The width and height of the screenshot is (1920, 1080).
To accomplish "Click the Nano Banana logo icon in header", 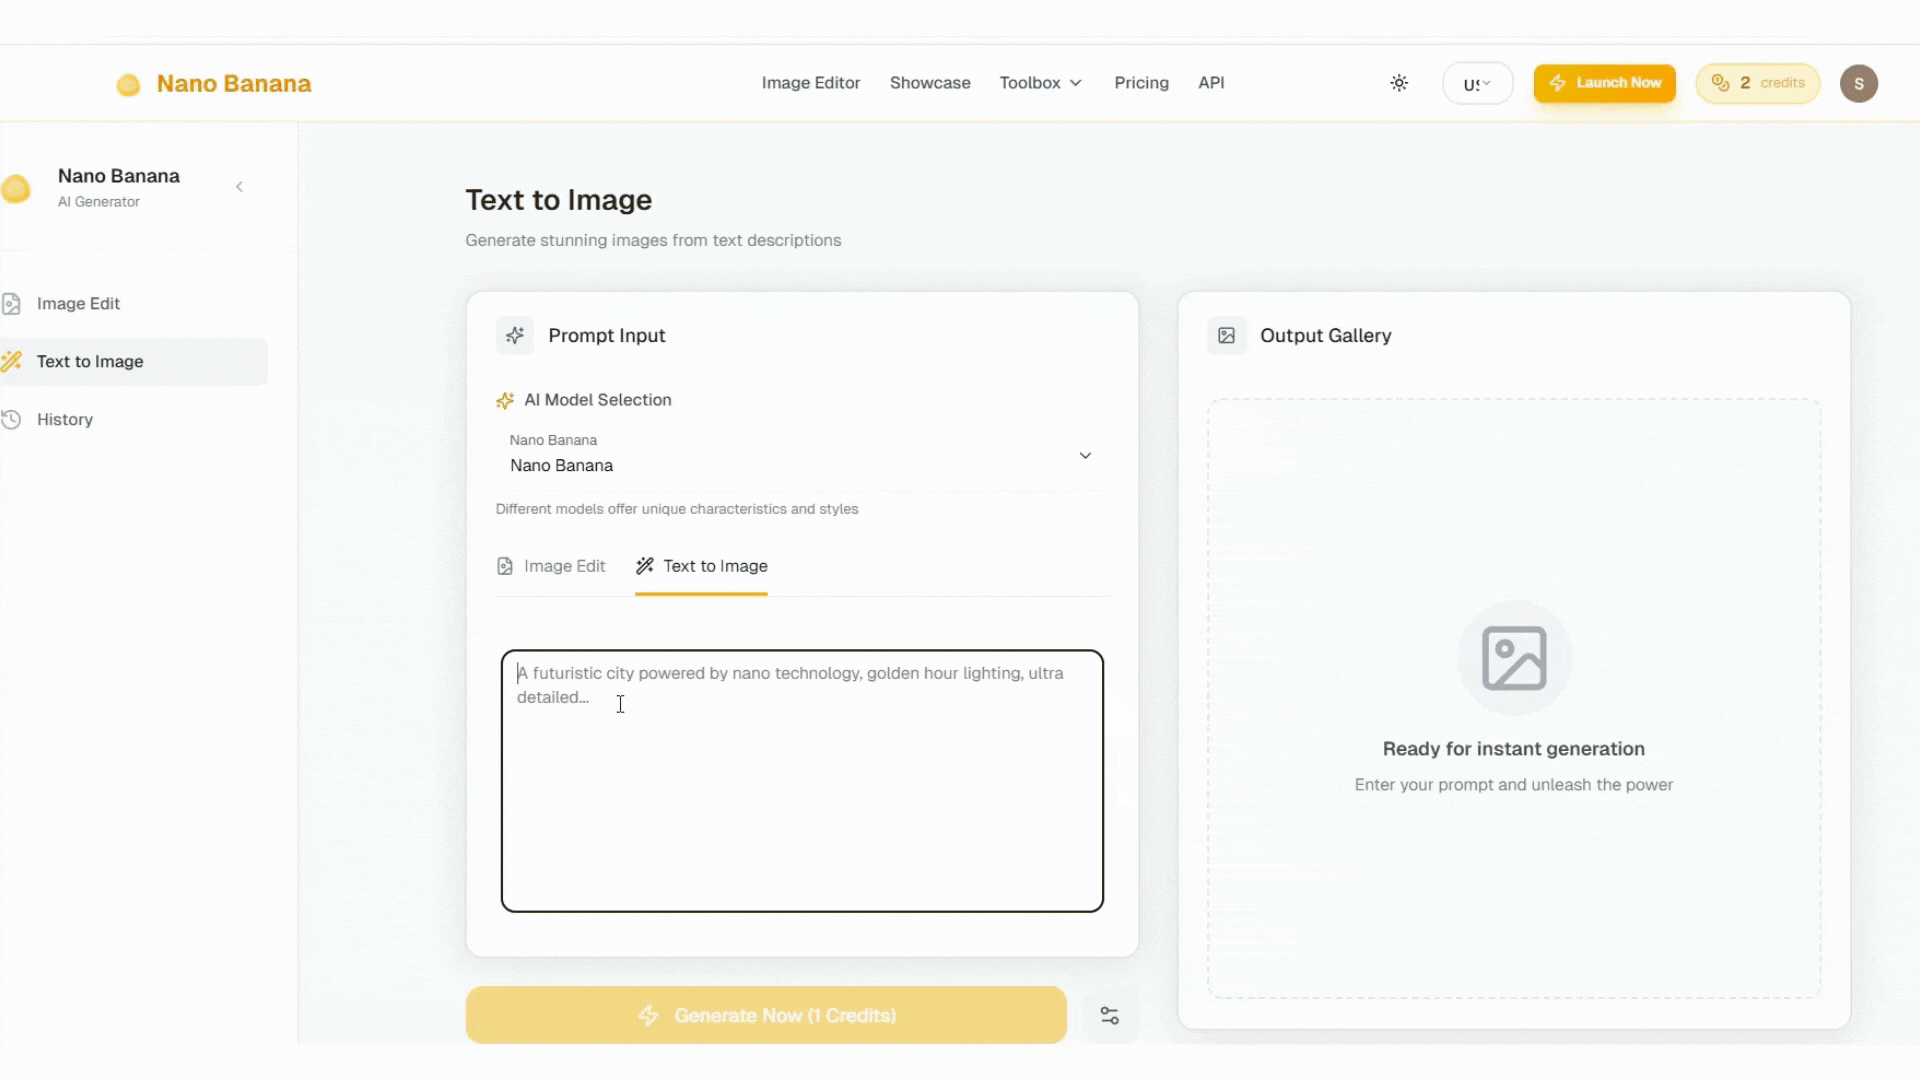I will (128, 85).
